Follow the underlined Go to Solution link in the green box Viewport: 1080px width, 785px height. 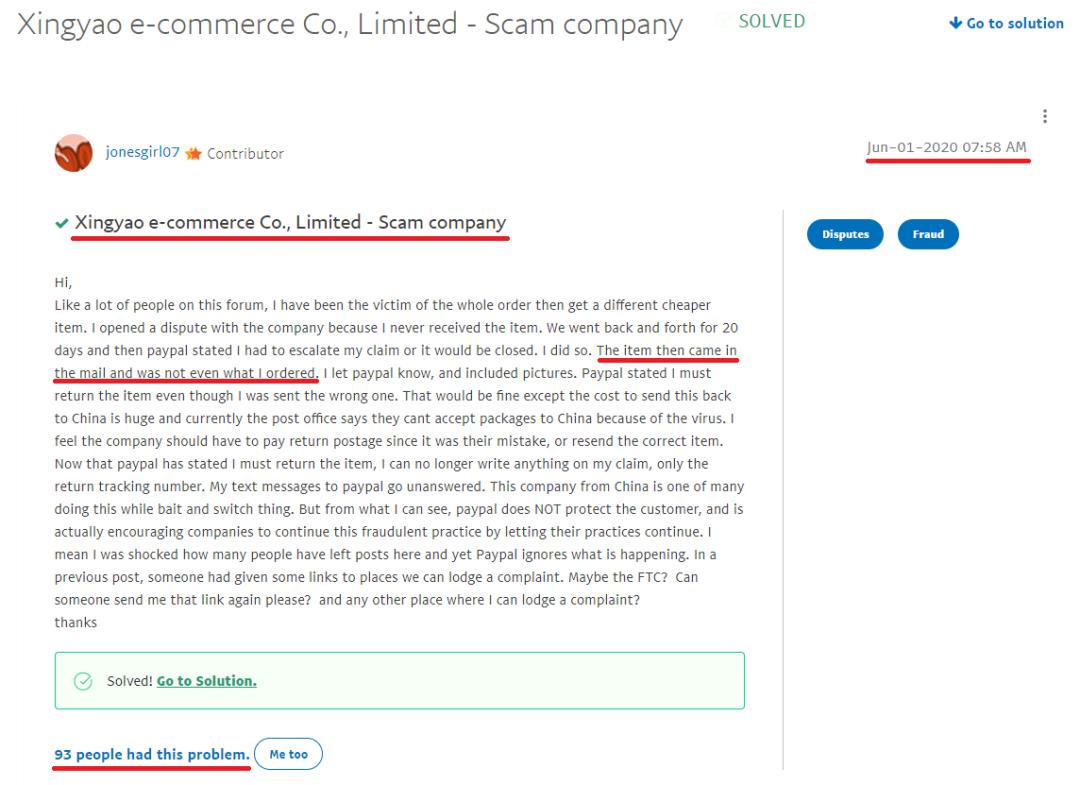(206, 681)
